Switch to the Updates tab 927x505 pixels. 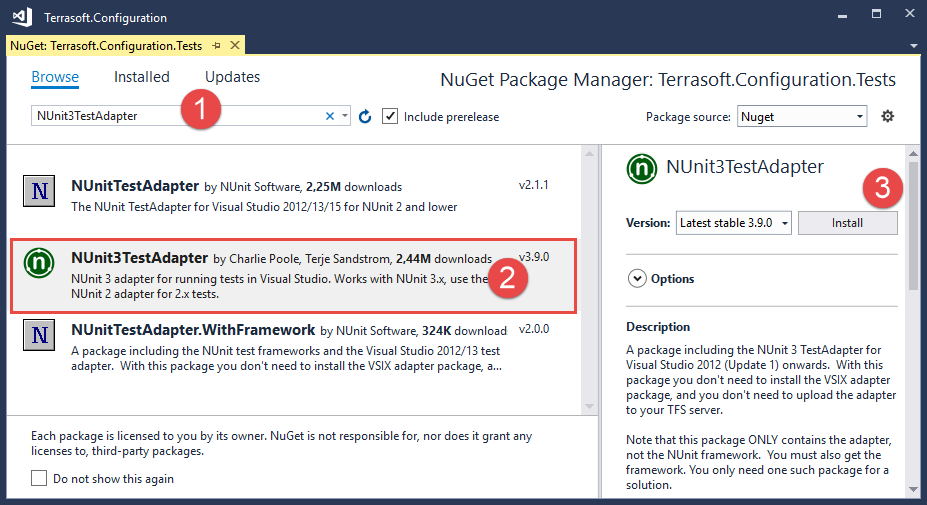coord(232,77)
